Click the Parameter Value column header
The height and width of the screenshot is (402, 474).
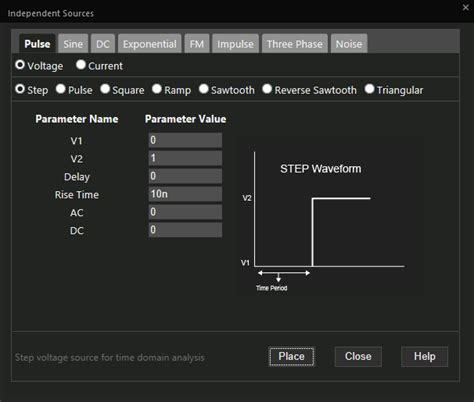(185, 119)
